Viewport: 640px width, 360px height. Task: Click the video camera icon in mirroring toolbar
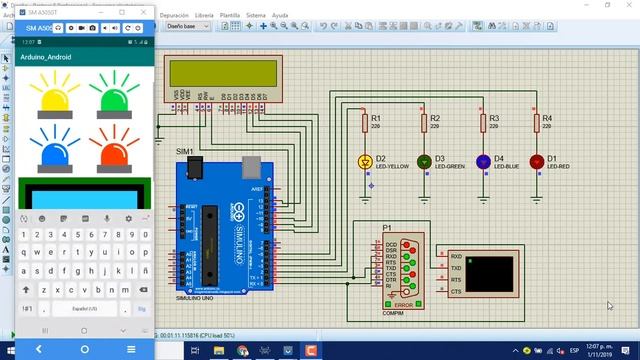[82, 28]
